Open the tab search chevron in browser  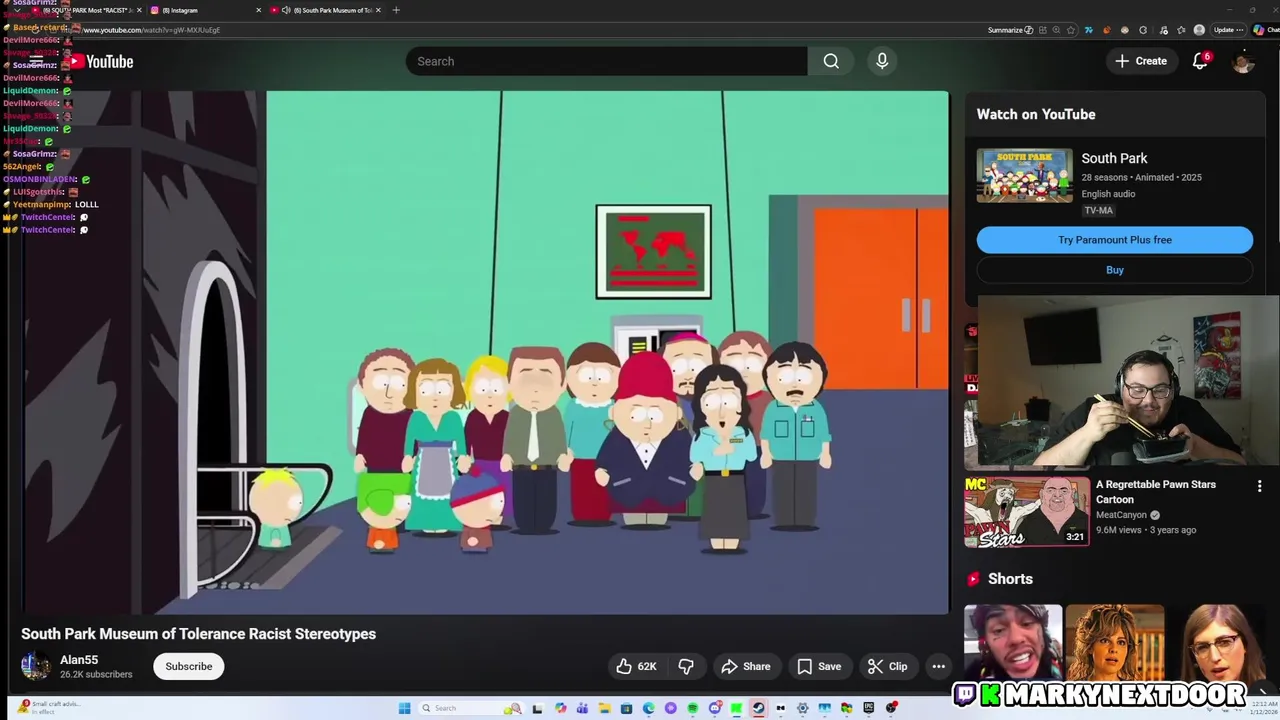(17, 10)
